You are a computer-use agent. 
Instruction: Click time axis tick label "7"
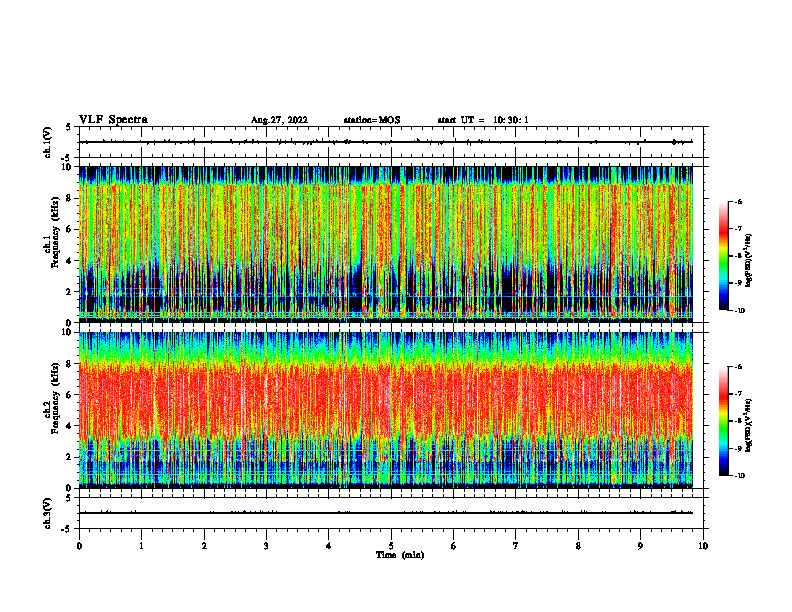click(x=516, y=546)
